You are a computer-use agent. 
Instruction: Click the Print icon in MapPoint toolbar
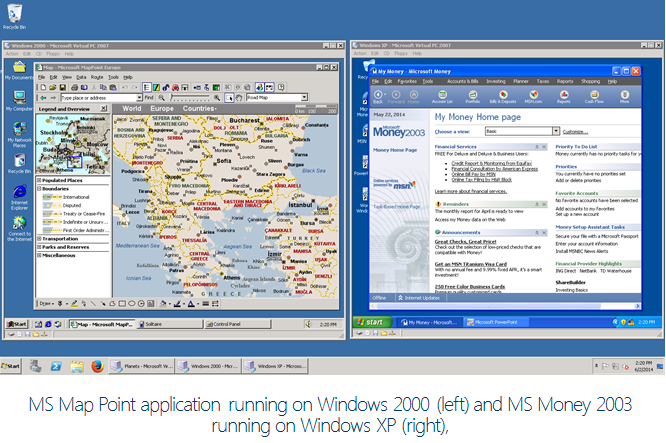tap(74, 87)
